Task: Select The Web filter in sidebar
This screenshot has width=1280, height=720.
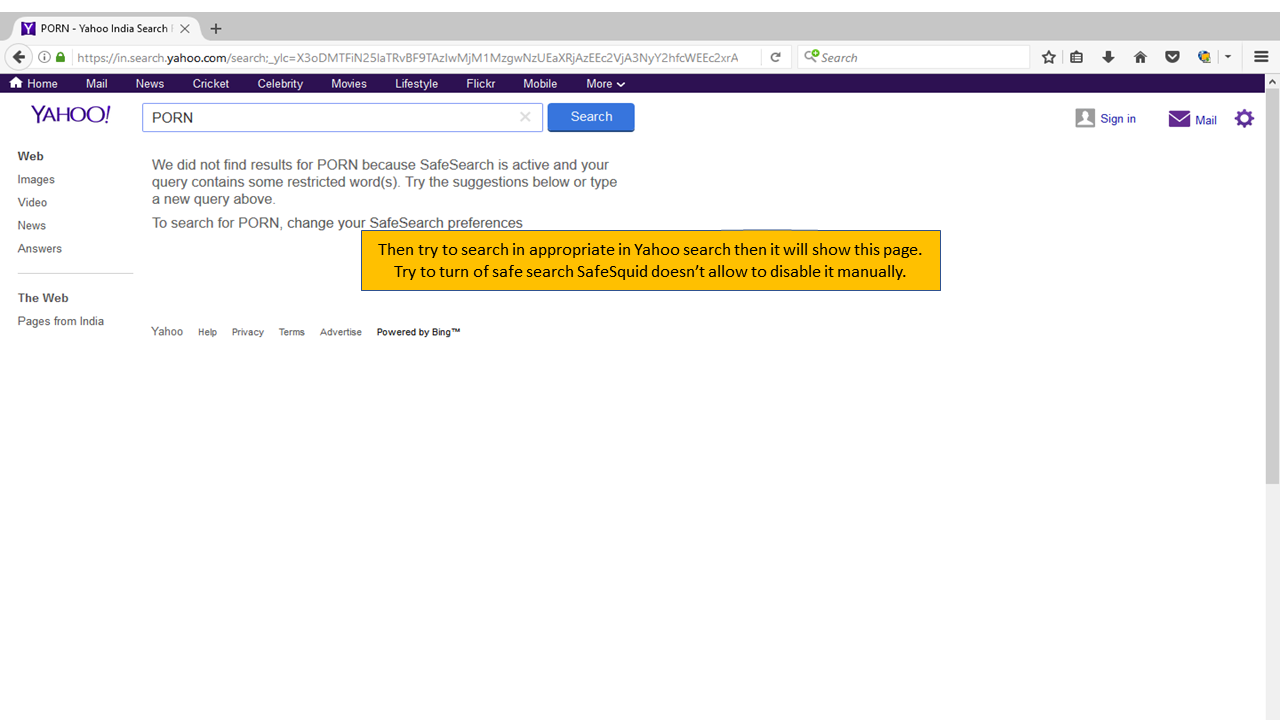Action: [43, 298]
